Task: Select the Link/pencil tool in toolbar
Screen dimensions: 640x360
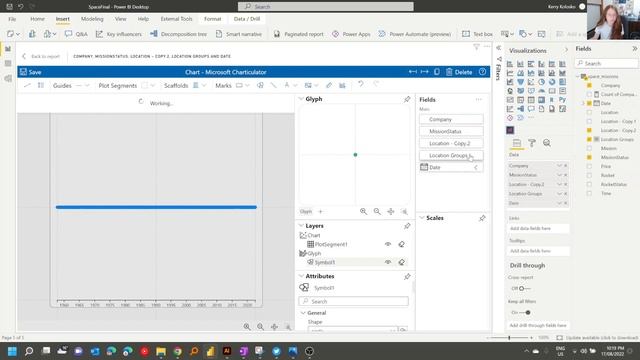Action: [x=329, y=85]
